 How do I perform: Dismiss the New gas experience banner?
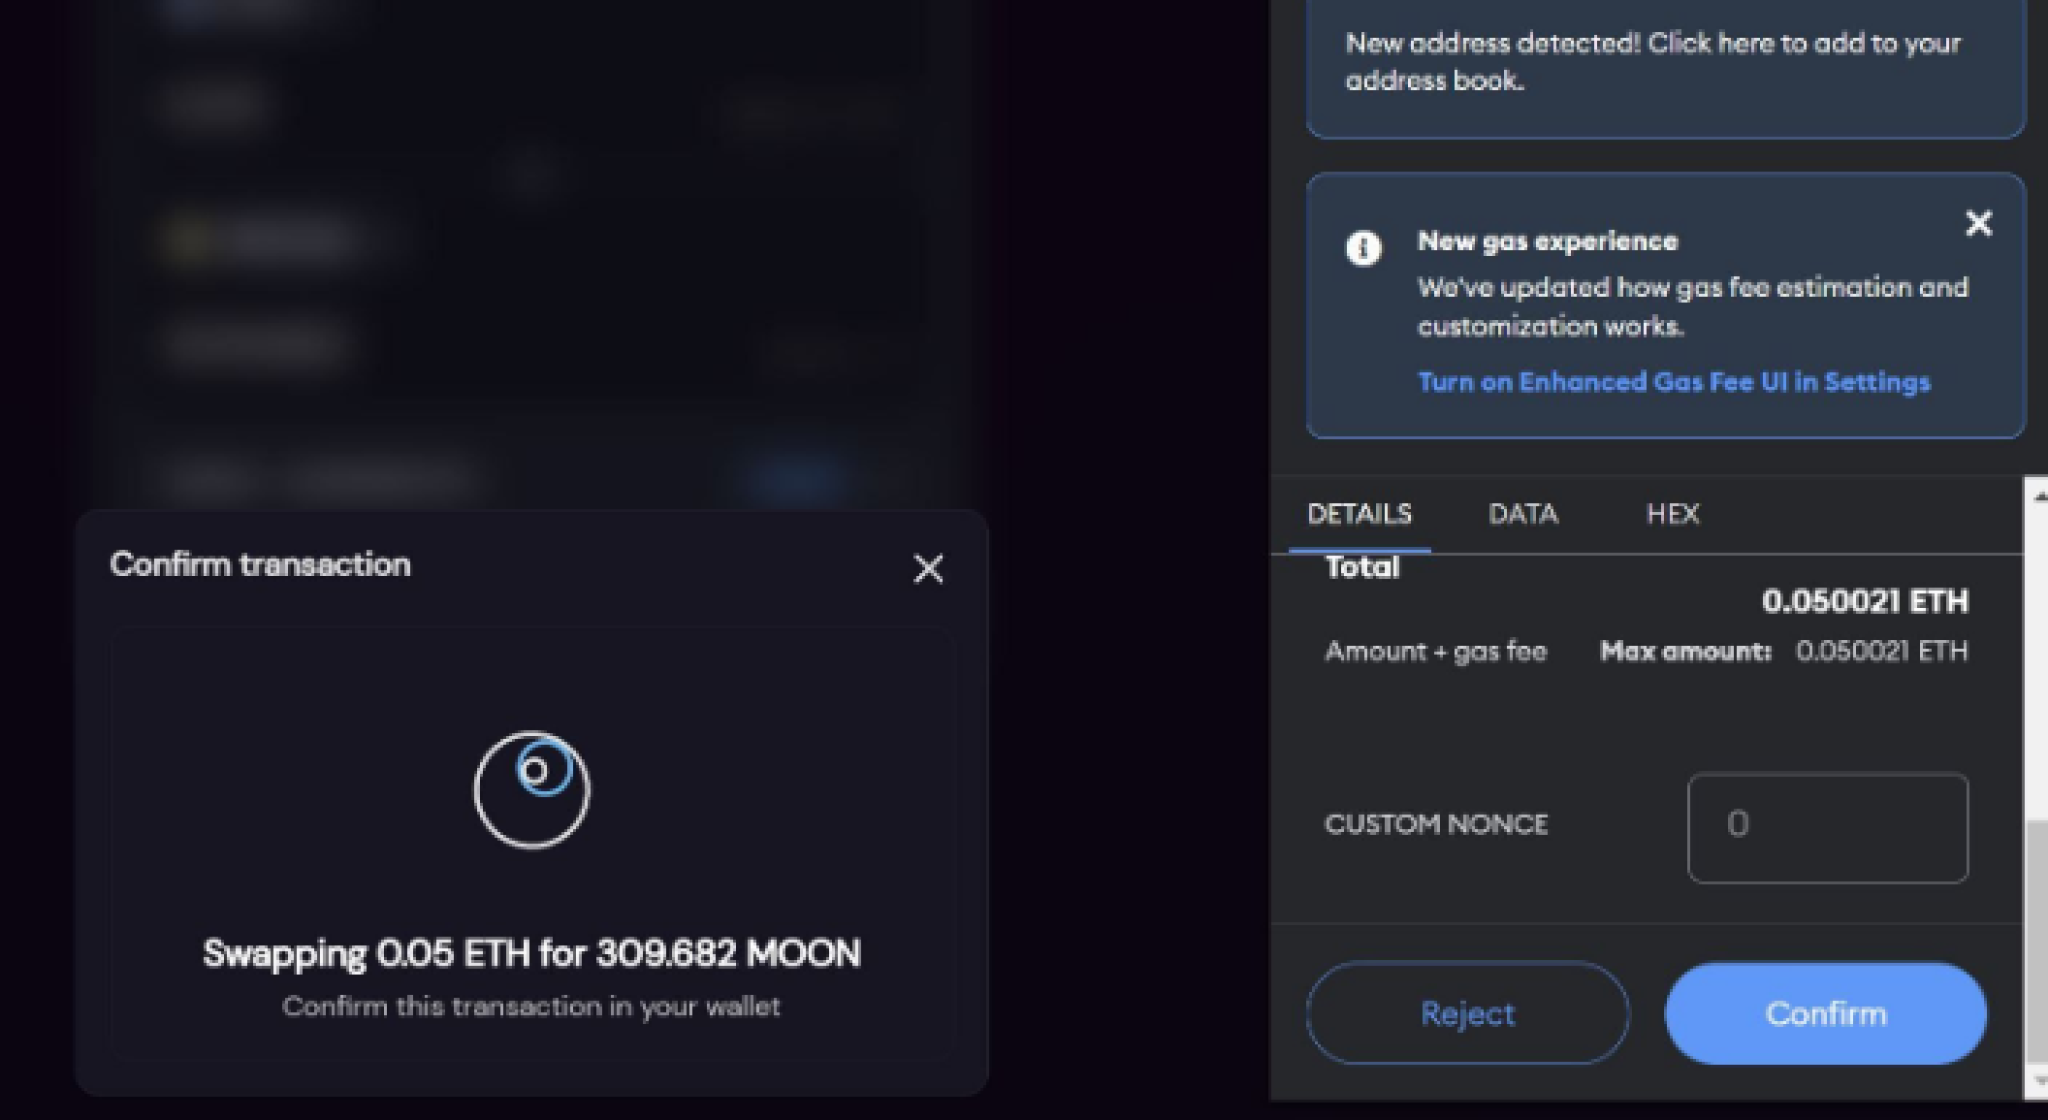(1978, 224)
